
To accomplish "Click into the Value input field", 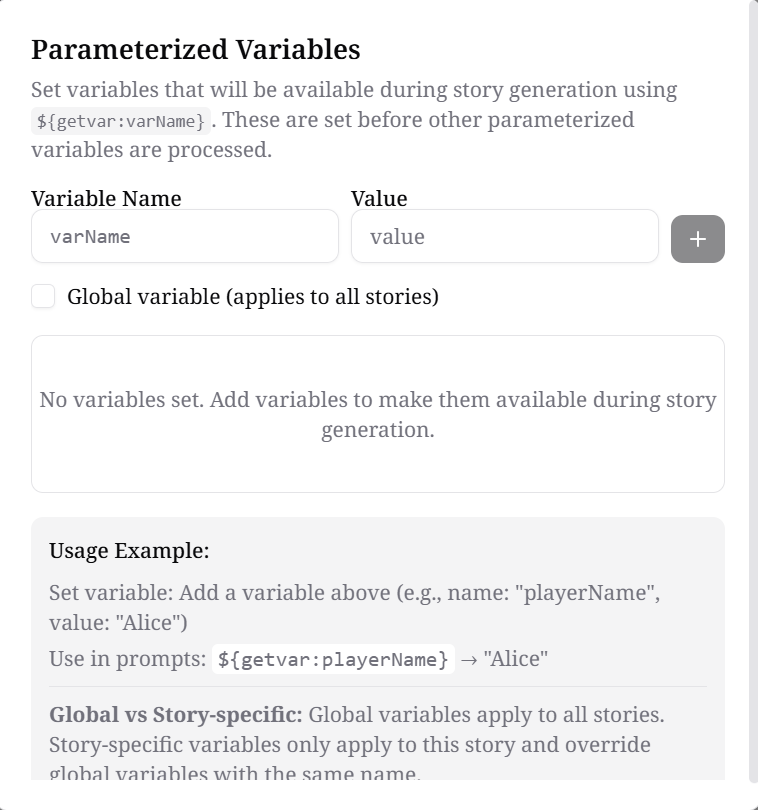I will pos(504,237).
